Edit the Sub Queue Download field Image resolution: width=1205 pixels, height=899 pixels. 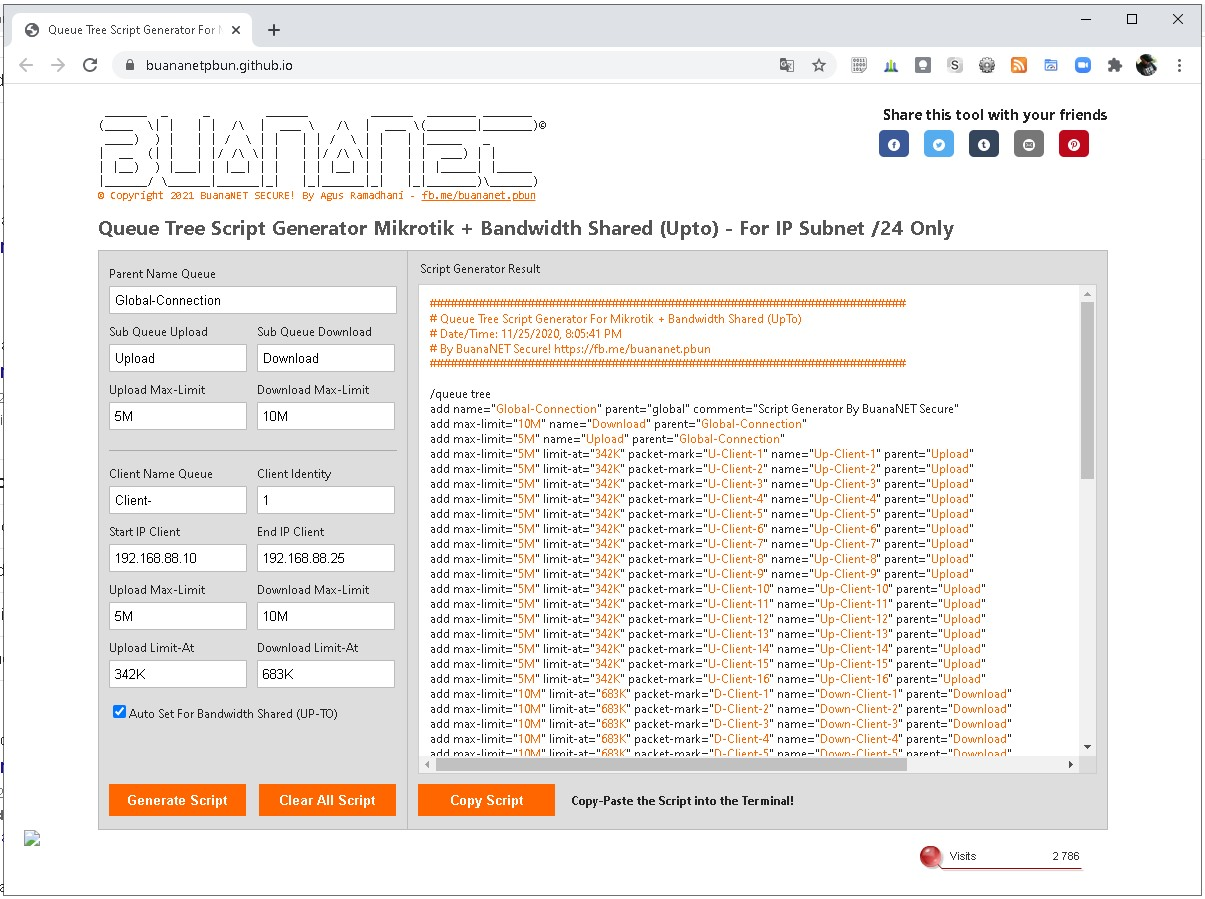pyautogui.click(x=326, y=358)
